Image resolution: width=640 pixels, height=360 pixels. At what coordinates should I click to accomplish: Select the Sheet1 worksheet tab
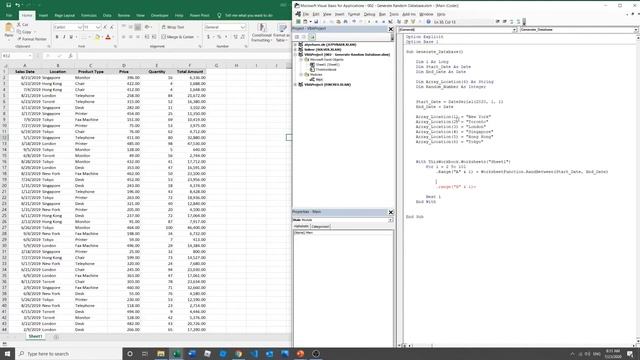point(35,336)
